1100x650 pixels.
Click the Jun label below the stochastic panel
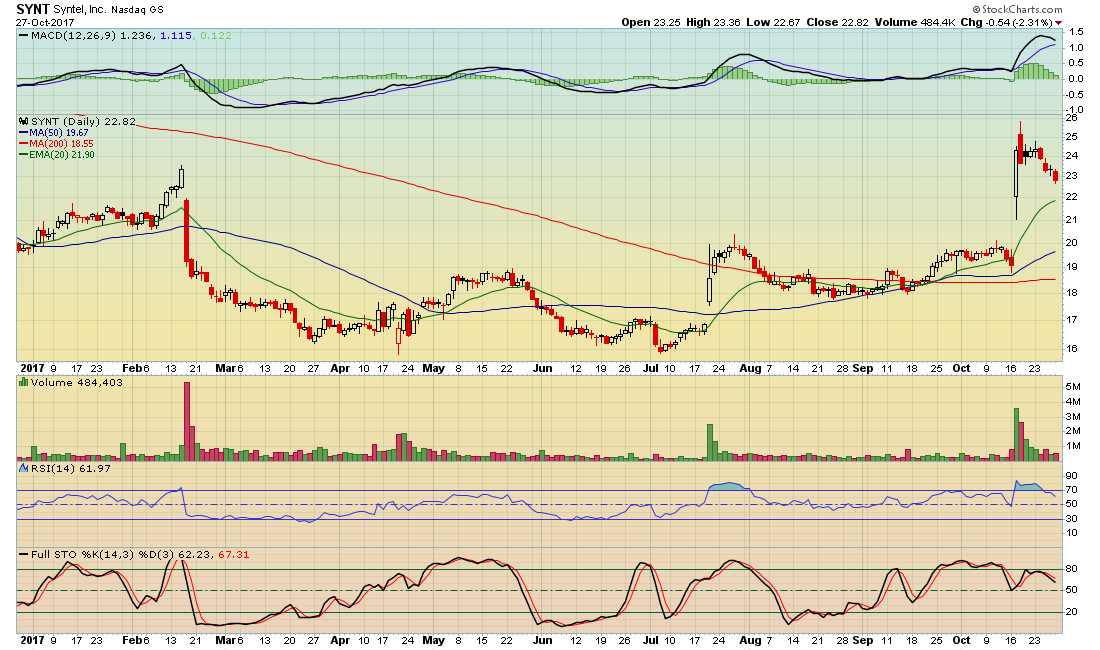[x=542, y=640]
